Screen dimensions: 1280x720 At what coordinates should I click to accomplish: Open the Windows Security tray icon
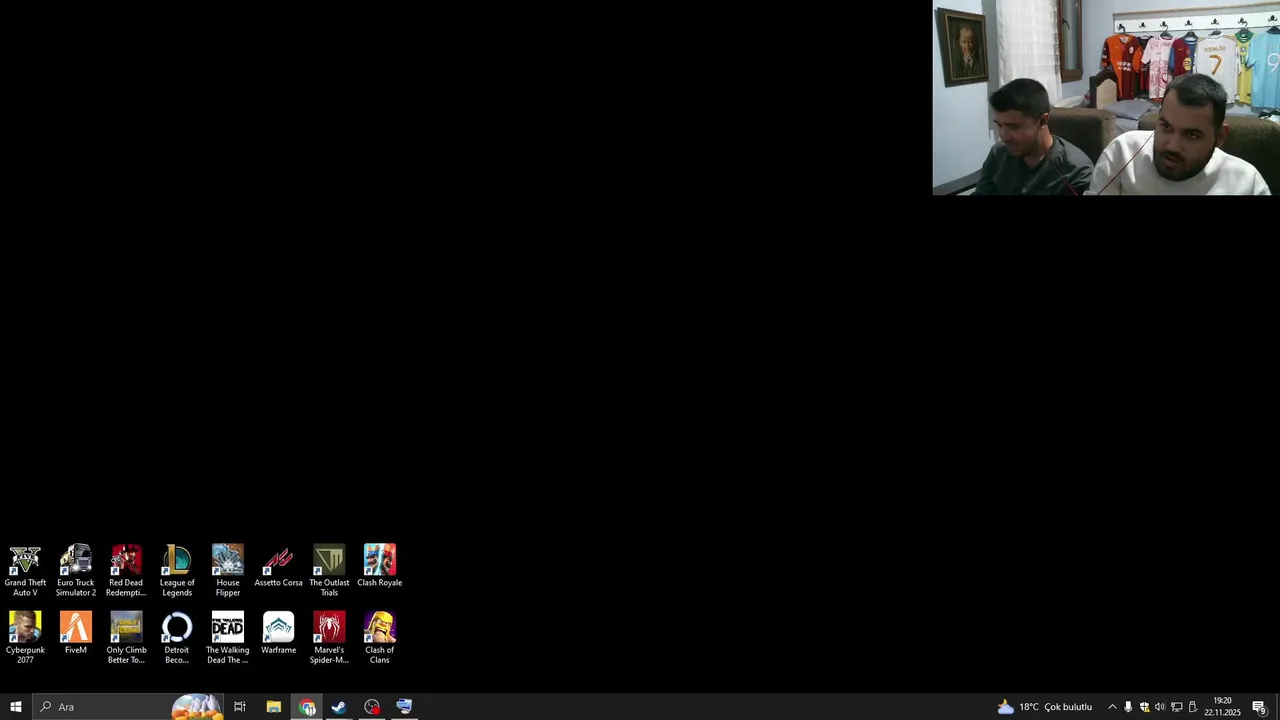click(x=1144, y=707)
